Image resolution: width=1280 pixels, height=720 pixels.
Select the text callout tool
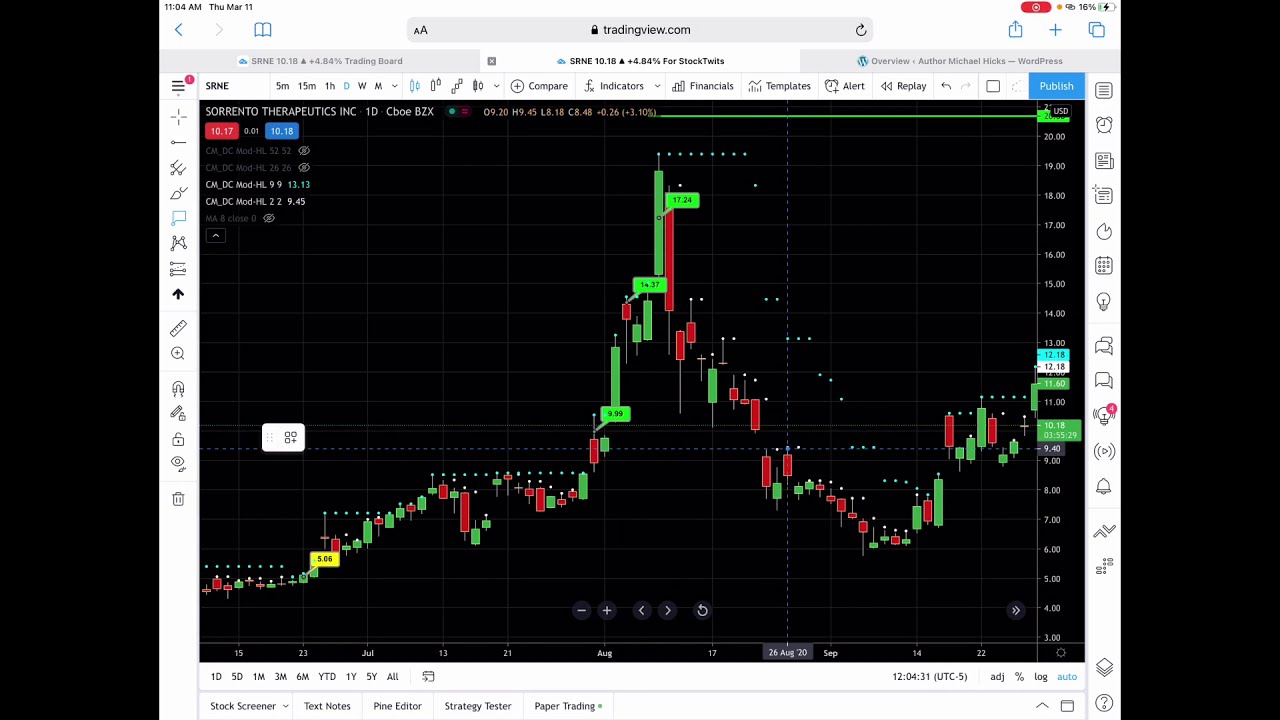coord(178,218)
